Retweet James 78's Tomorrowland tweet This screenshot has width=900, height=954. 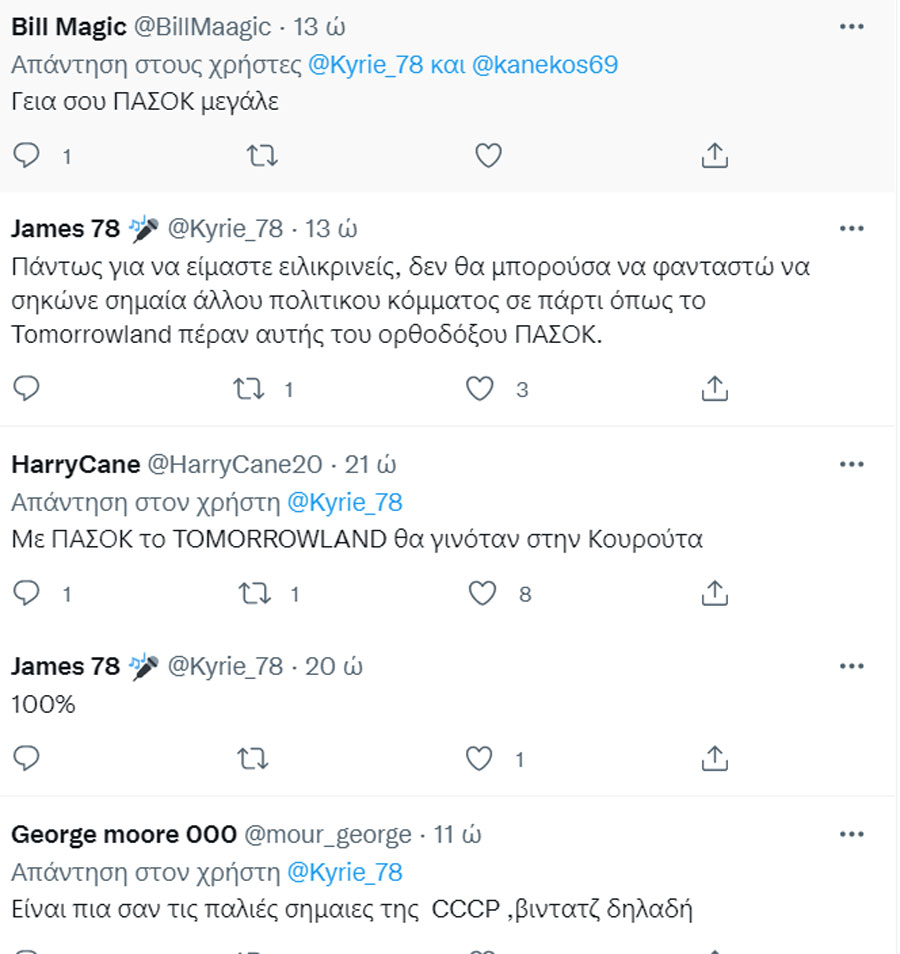click(x=249, y=389)
